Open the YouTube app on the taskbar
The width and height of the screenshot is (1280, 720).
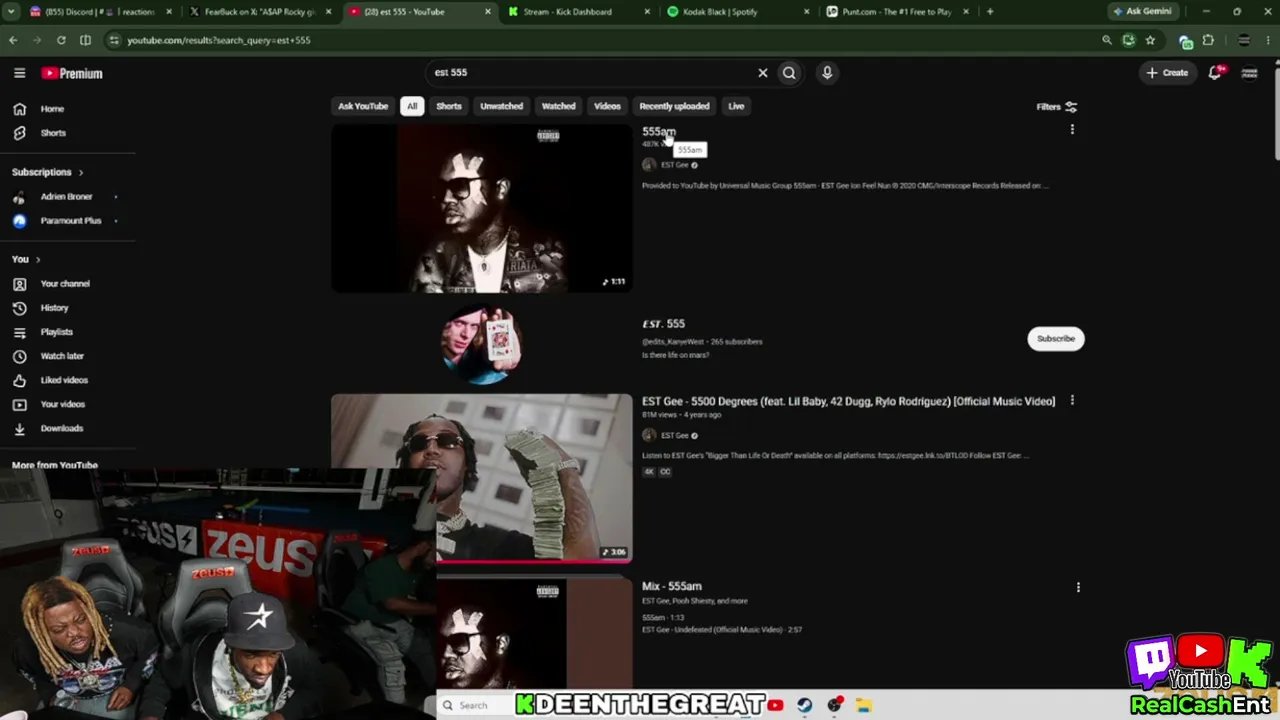pyautogui.click(x=775, y=705)
